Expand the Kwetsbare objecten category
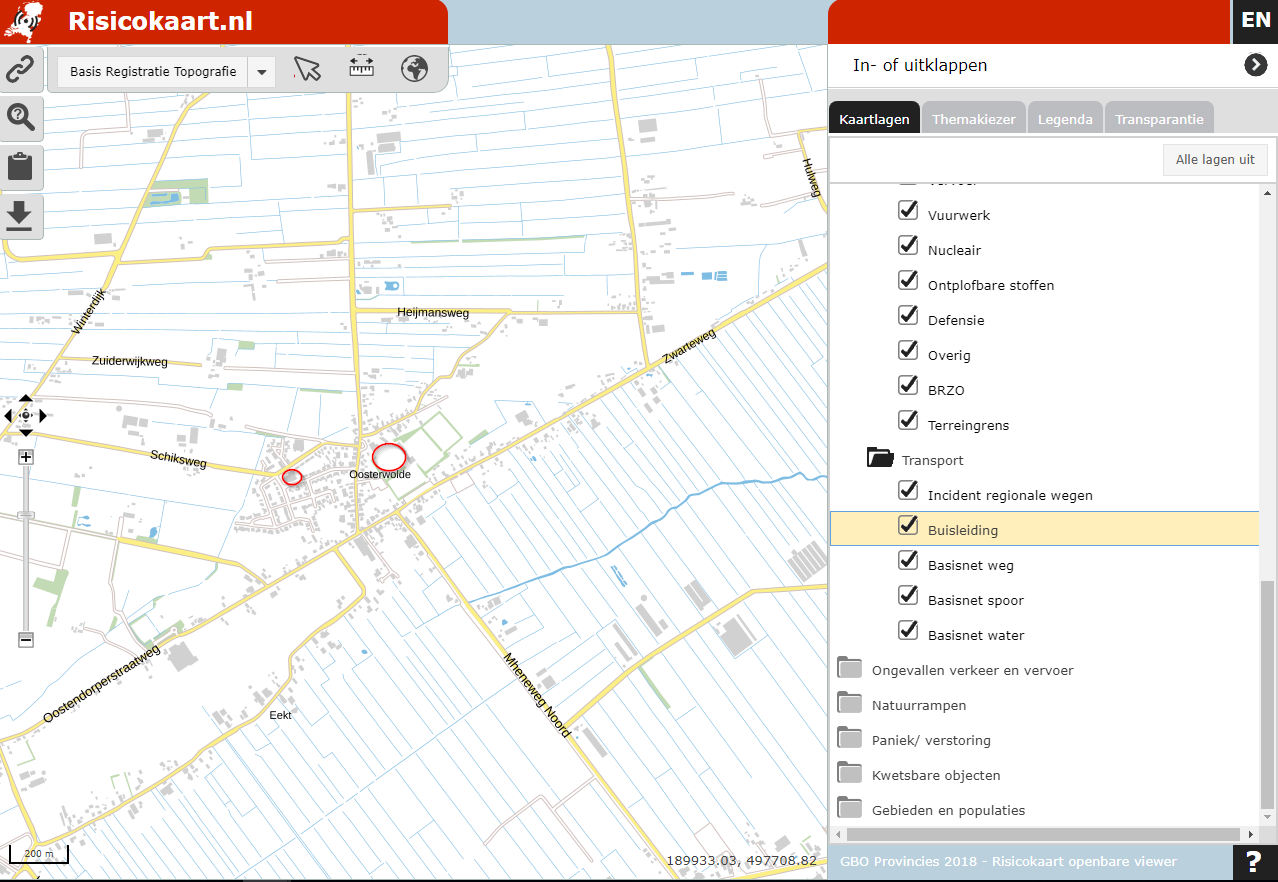The height and width of the screenshot is (882, 1278). (x=850, y=774)
